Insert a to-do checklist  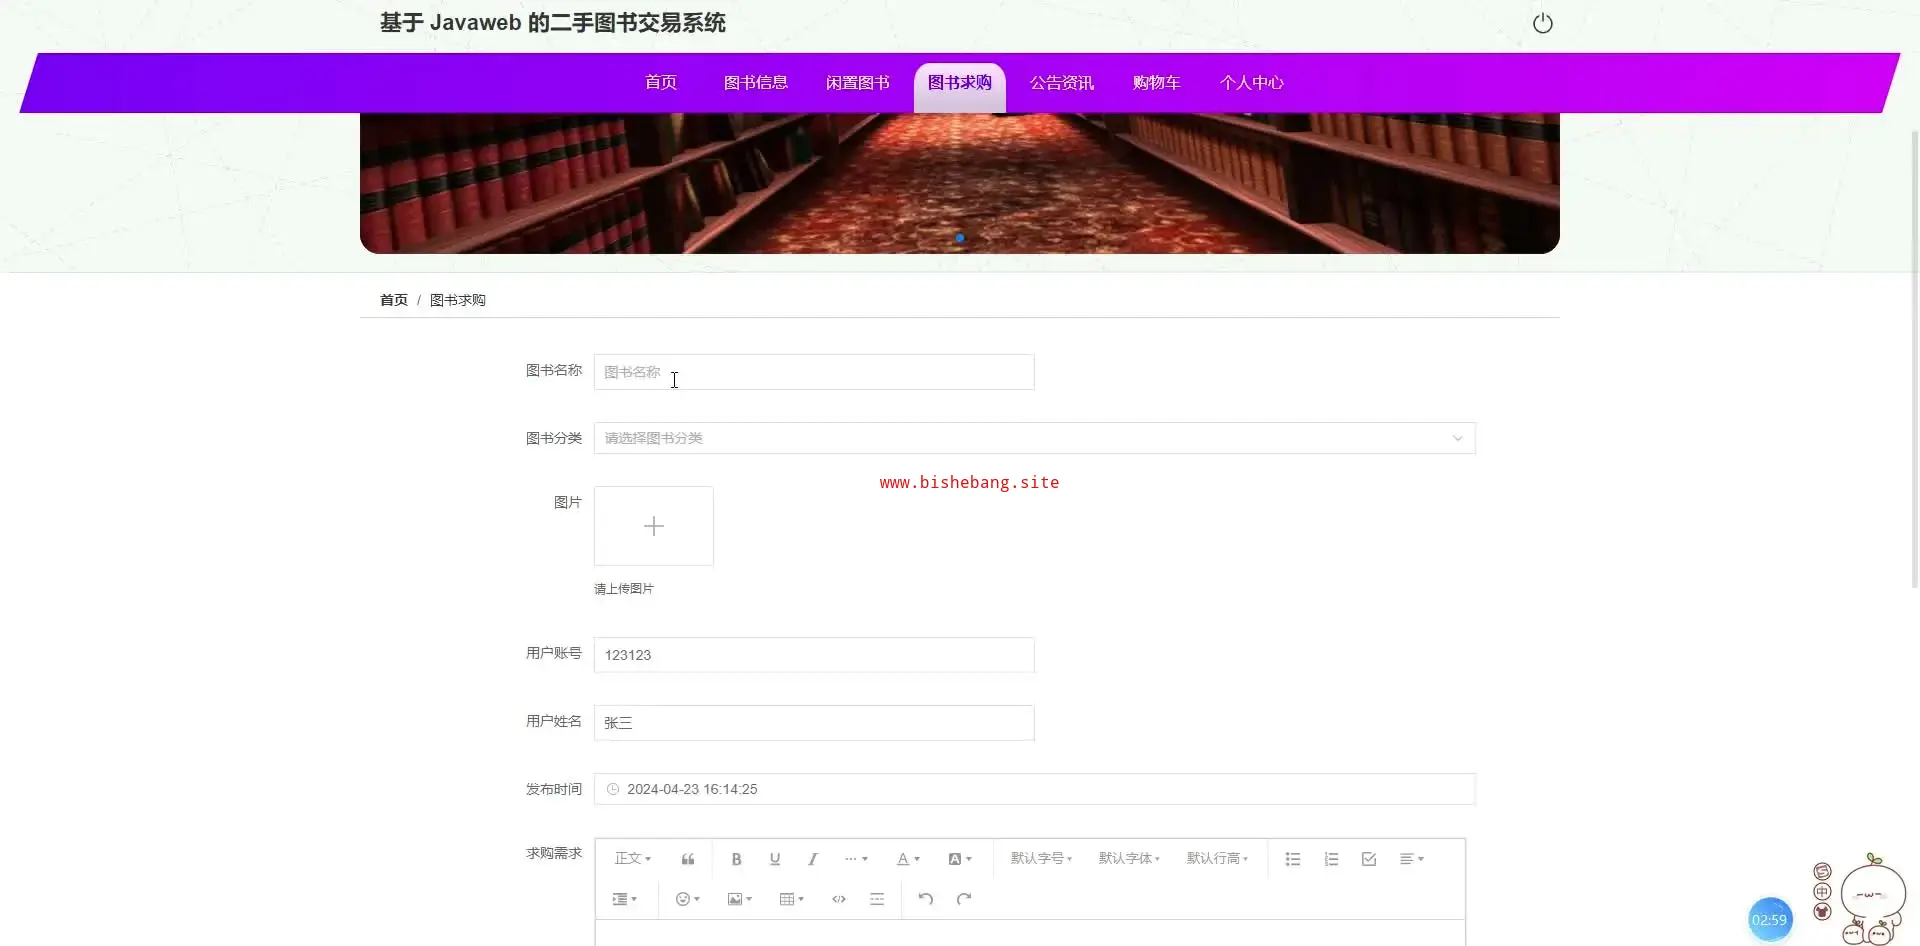click(x=1369, y=859)
